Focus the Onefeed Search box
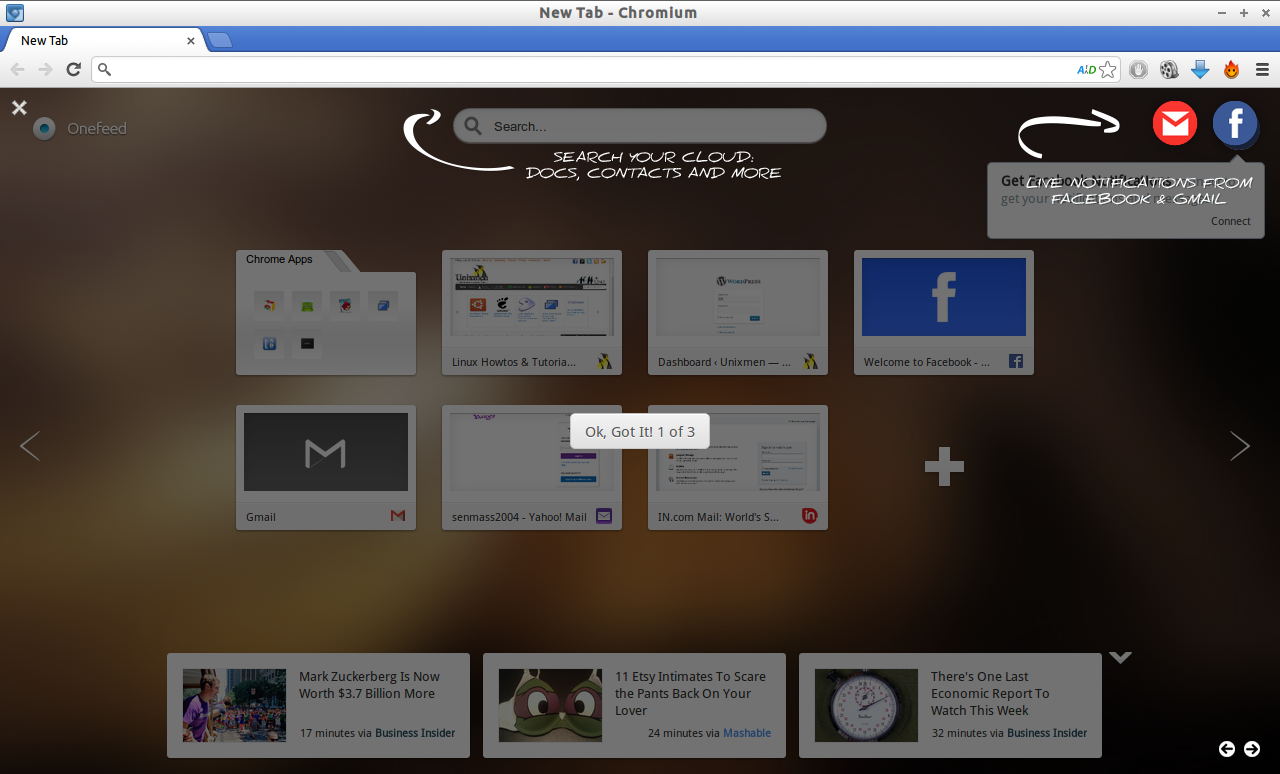Image resolution: width=1280 pixels, height=774 pixels. coord(640,126)
